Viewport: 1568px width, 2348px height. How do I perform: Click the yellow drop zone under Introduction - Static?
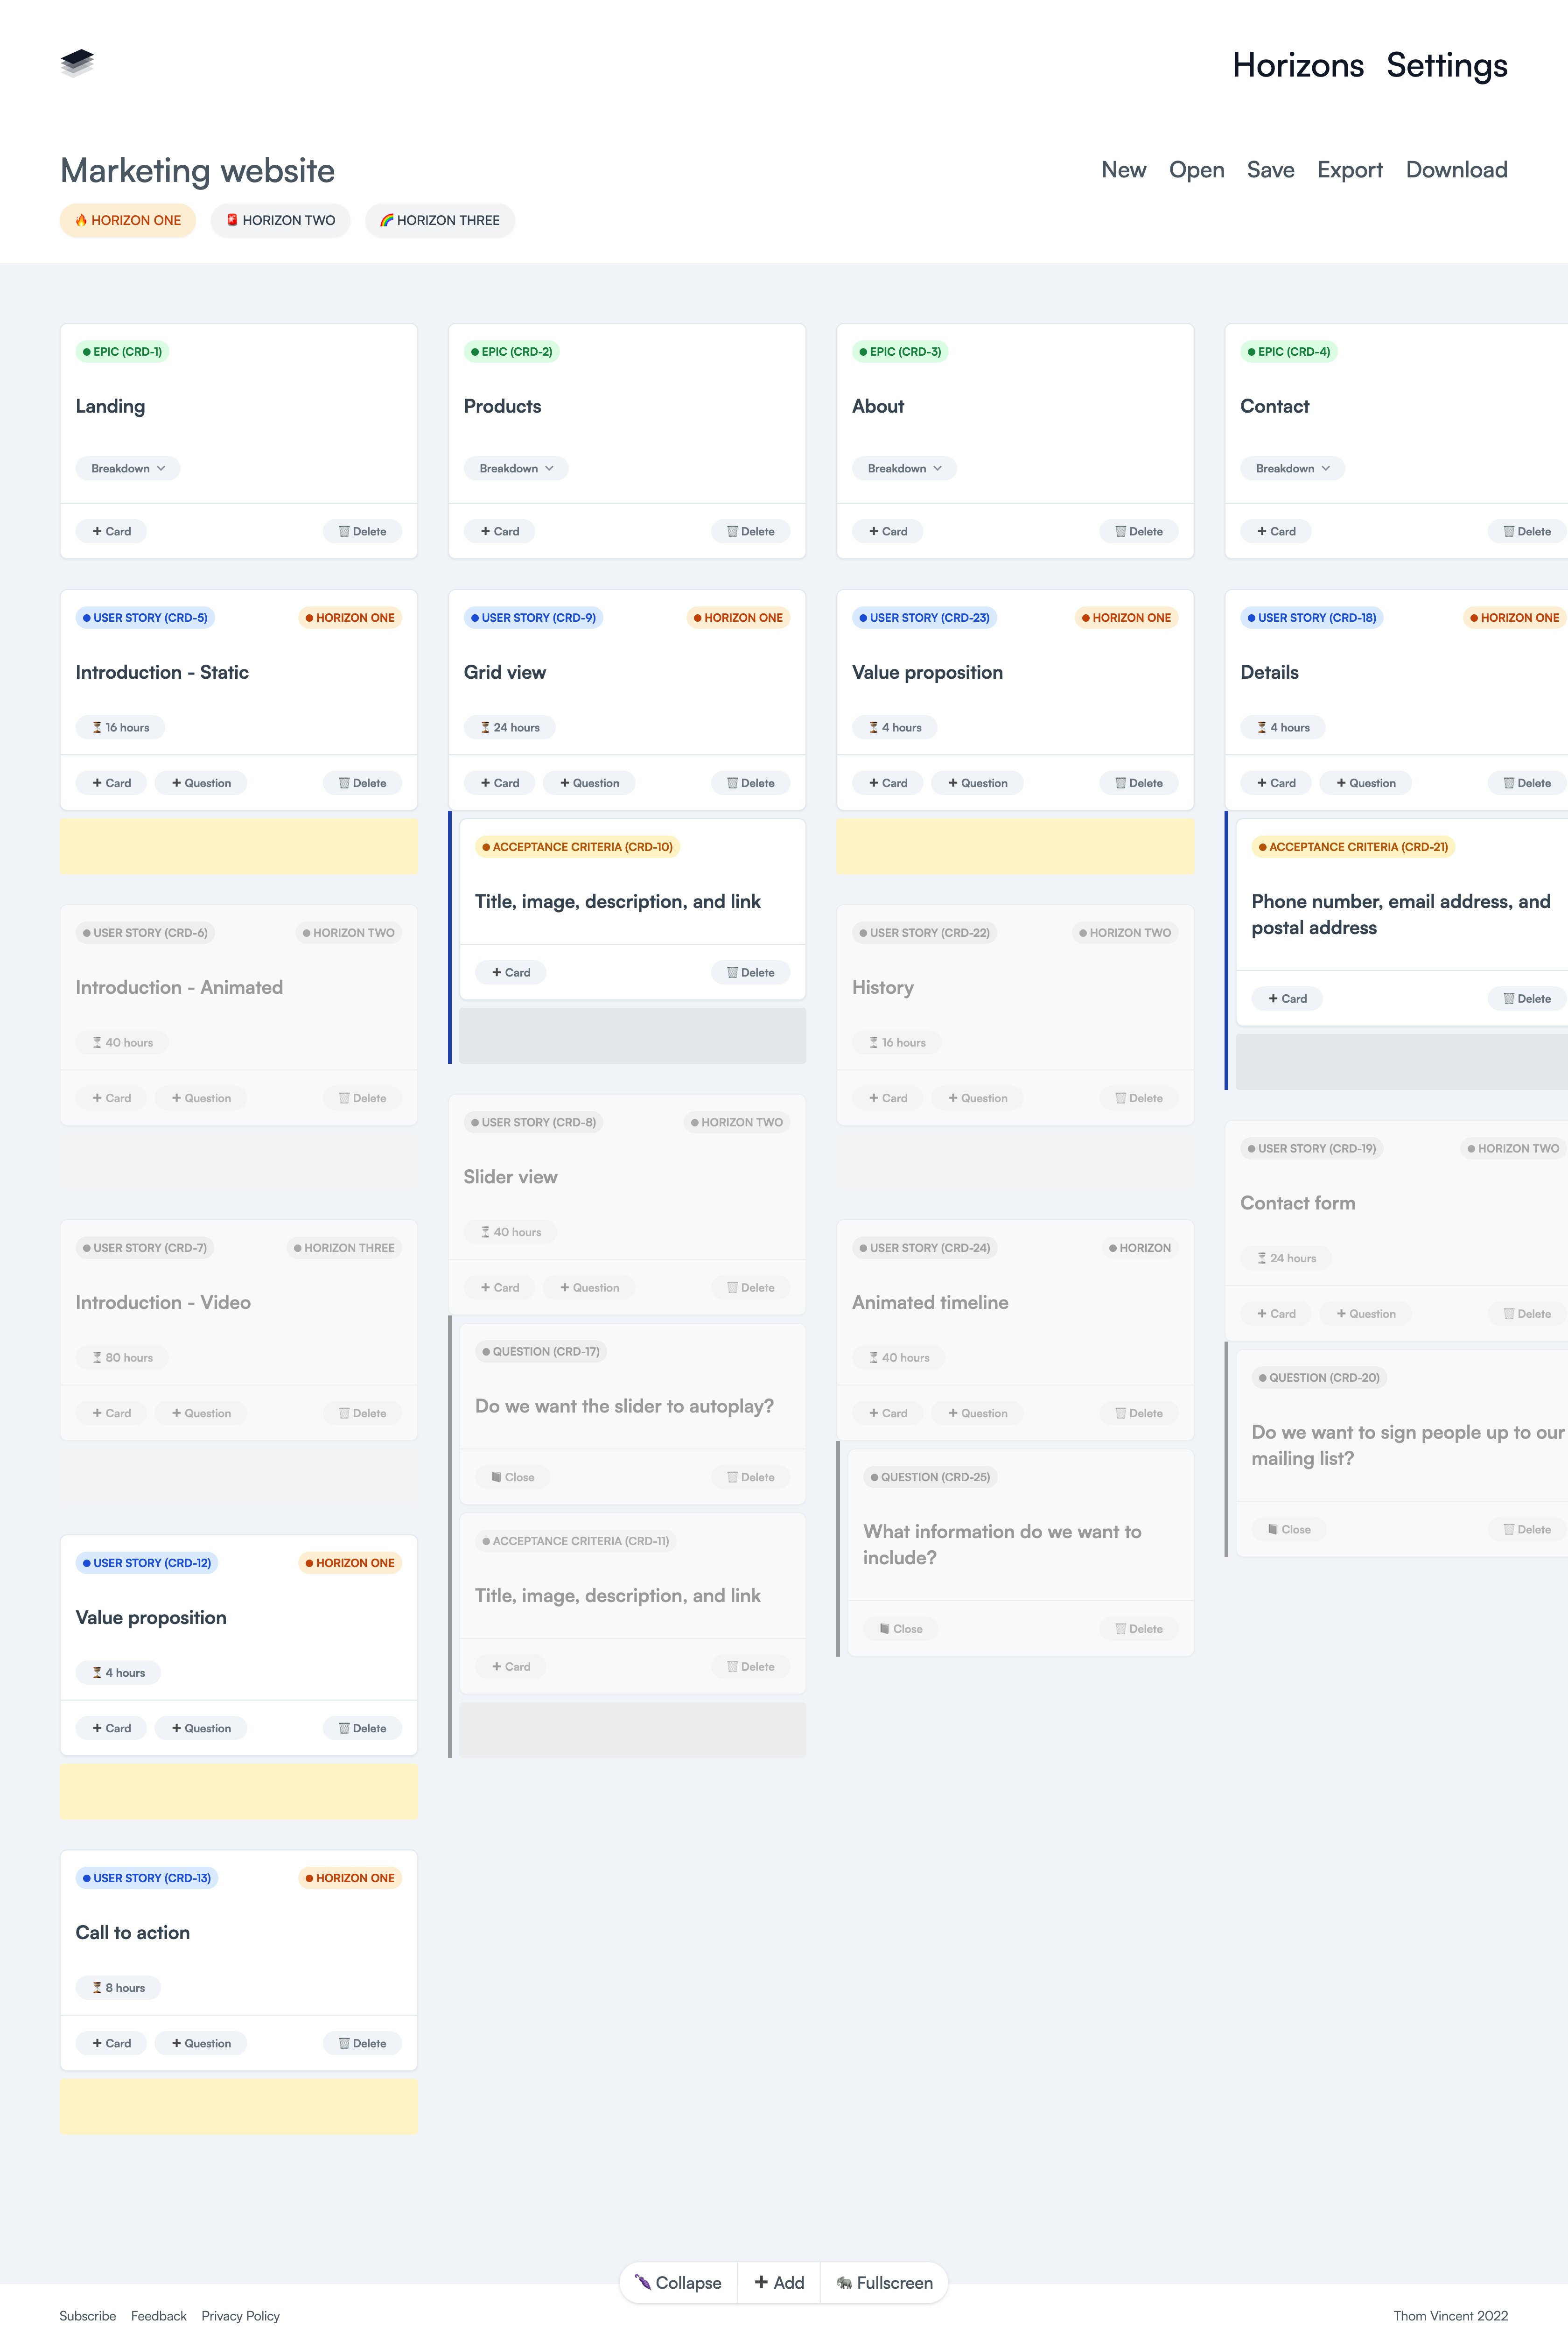239,846
